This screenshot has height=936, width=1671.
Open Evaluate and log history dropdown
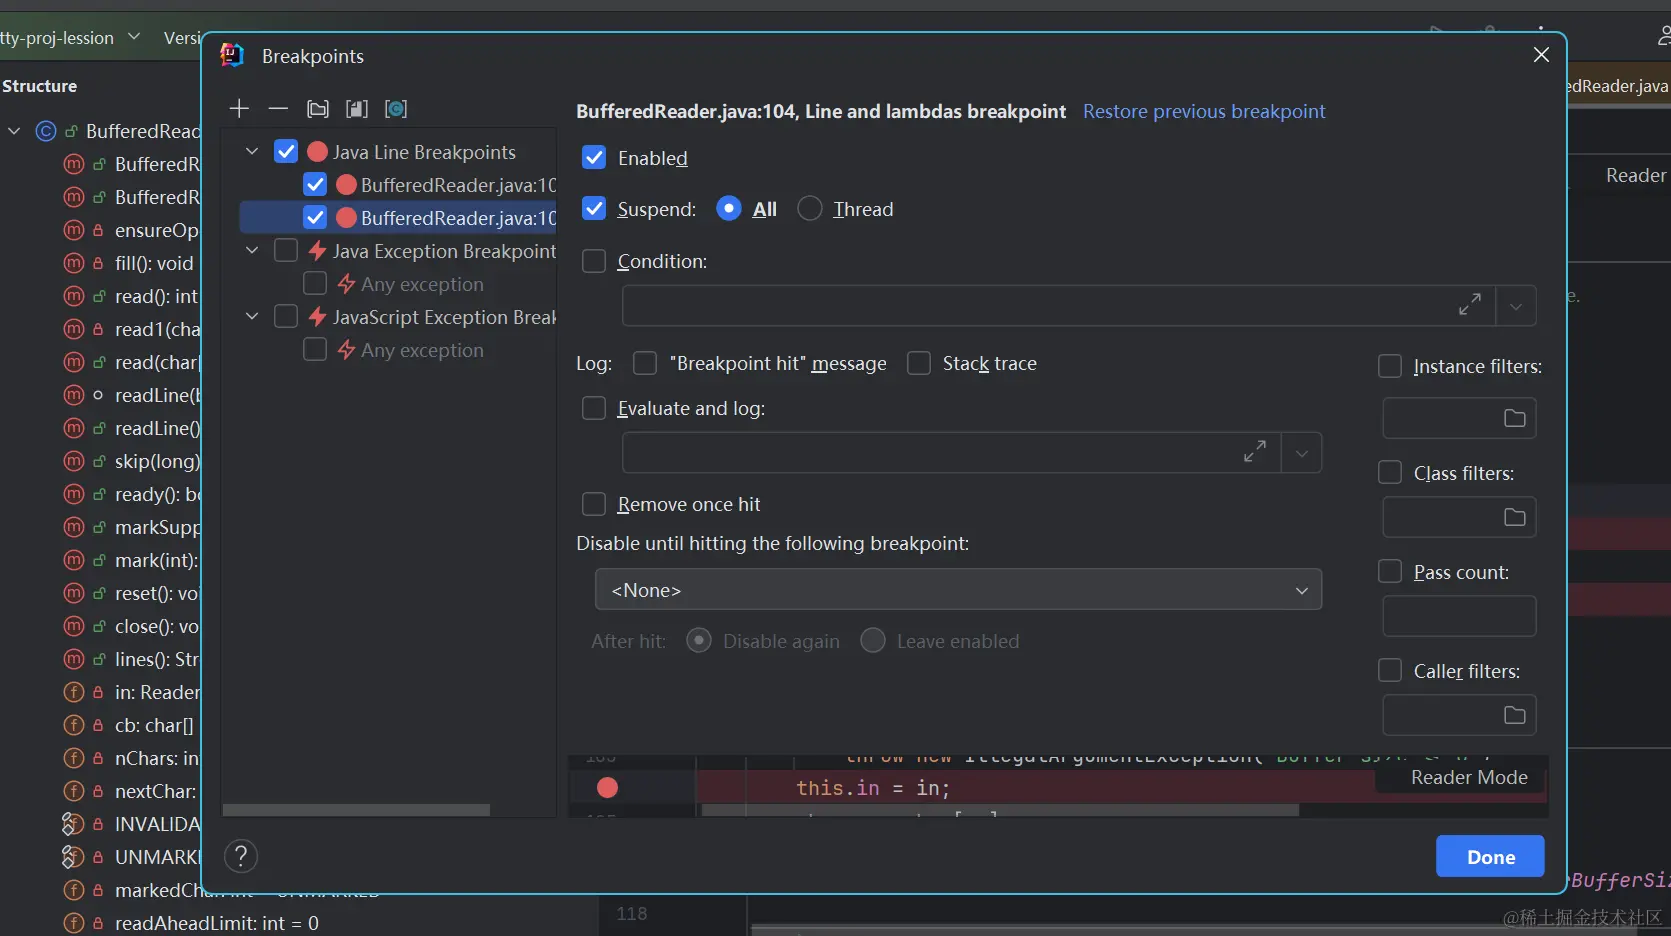point(1302,453)
